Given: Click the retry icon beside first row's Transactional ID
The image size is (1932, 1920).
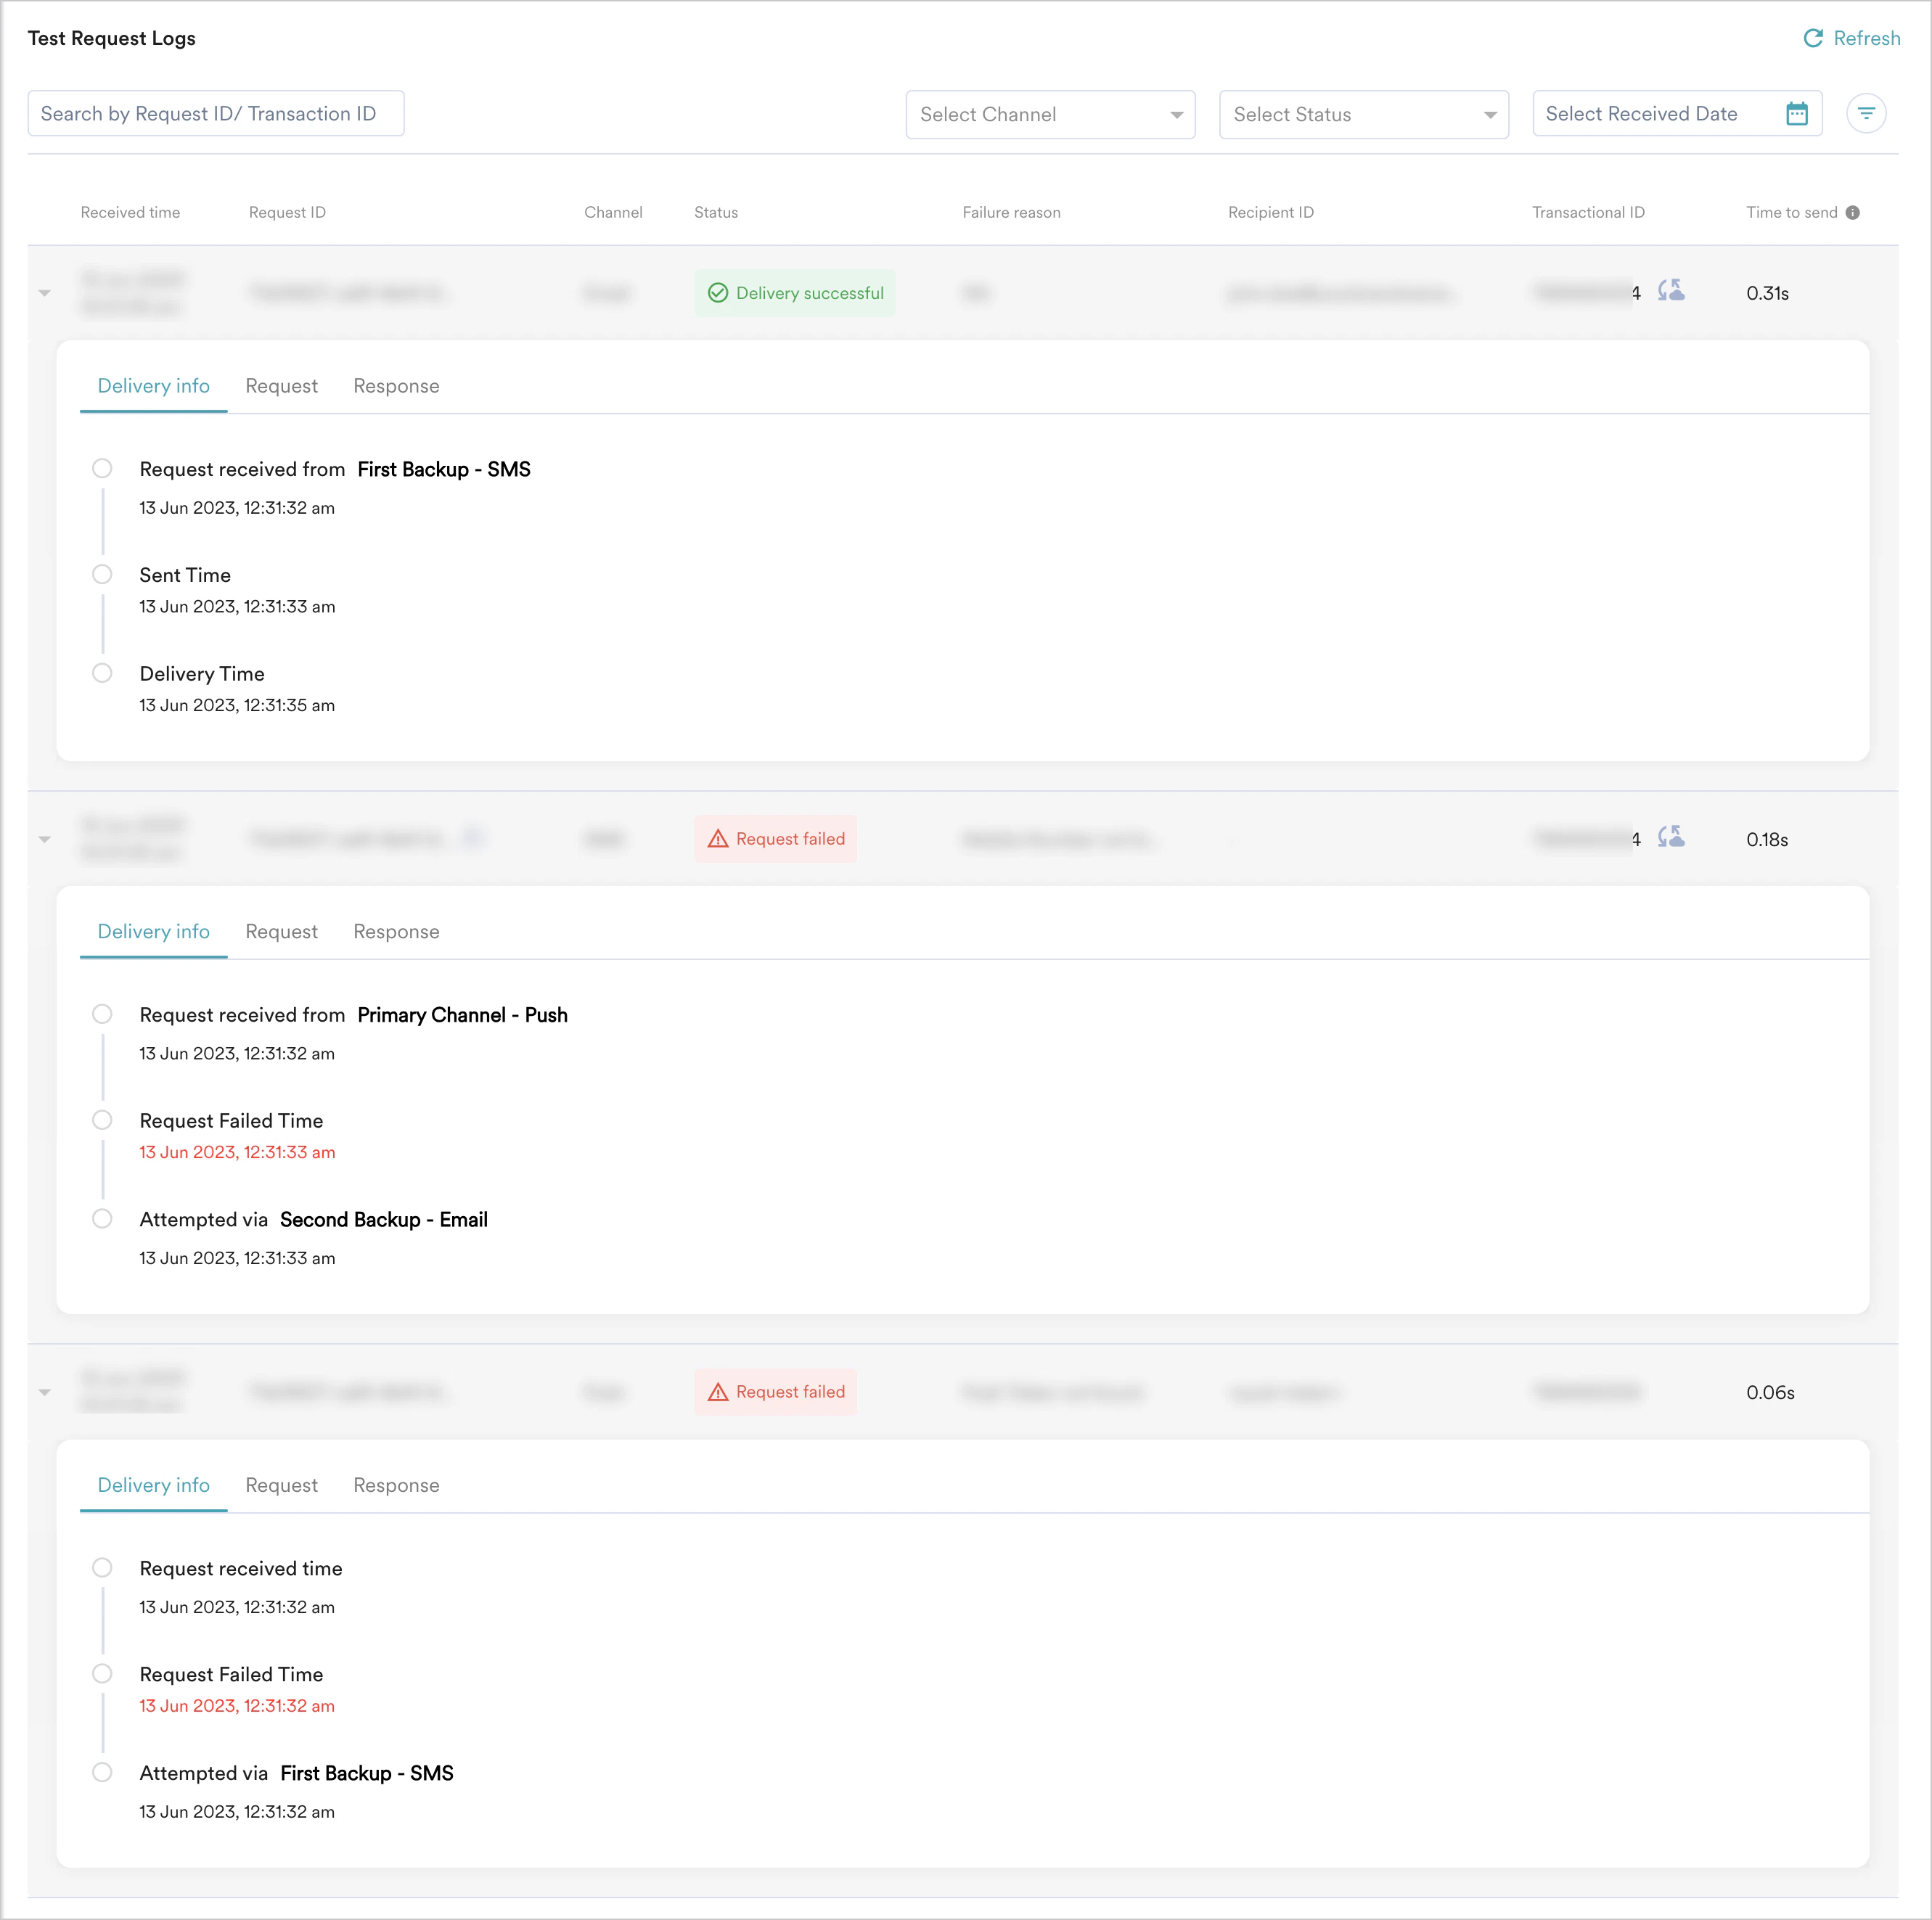Looking at the screenshot, I should (x=1672, y=291).
